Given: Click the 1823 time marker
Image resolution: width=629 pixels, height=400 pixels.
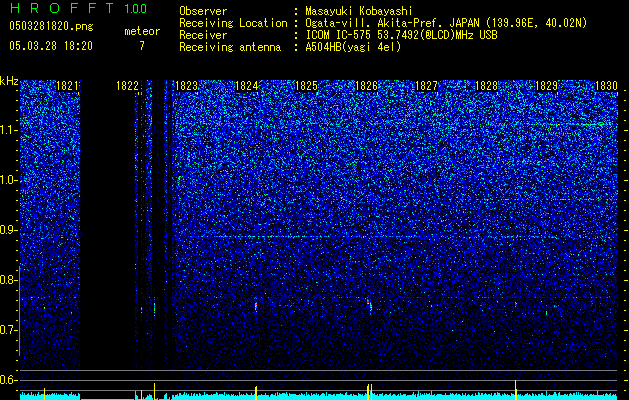Looking at the screenshot, I should 187,86.
